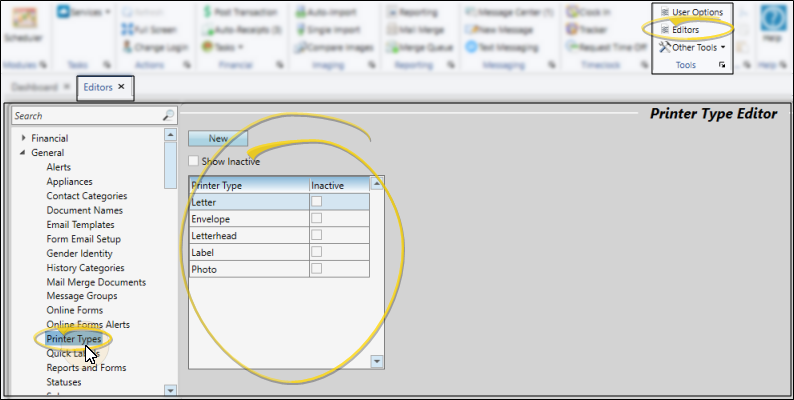Collapse the General tree node
This screenshot has width=794, height=400.
[x=22, y=153]
